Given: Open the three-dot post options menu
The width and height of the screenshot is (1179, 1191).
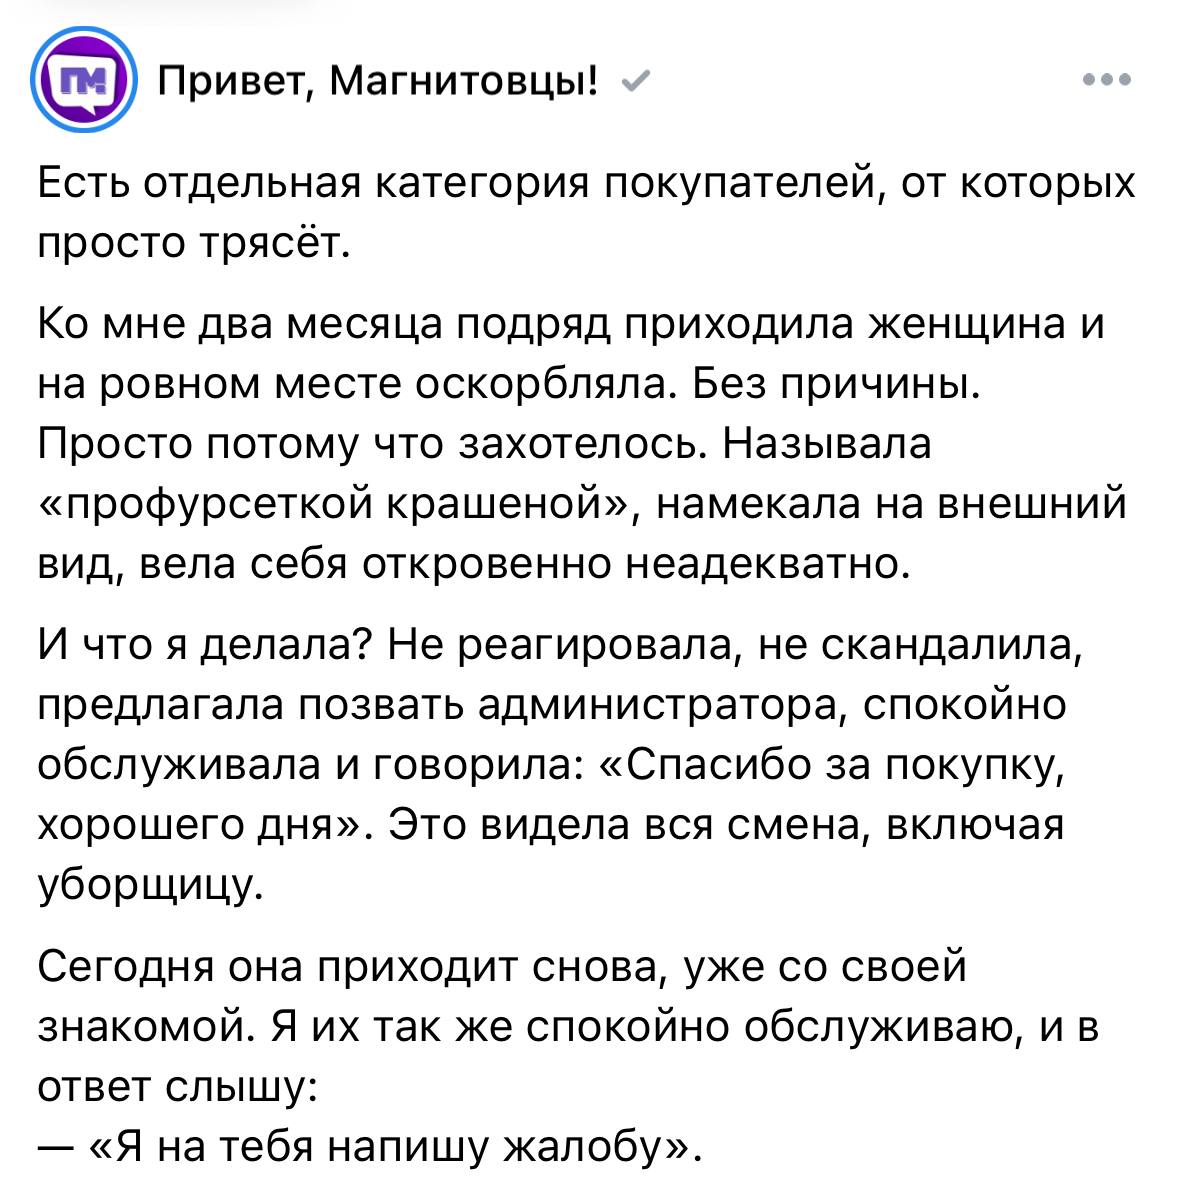Looking at the screenshot, I should [x=1107, y=80].
